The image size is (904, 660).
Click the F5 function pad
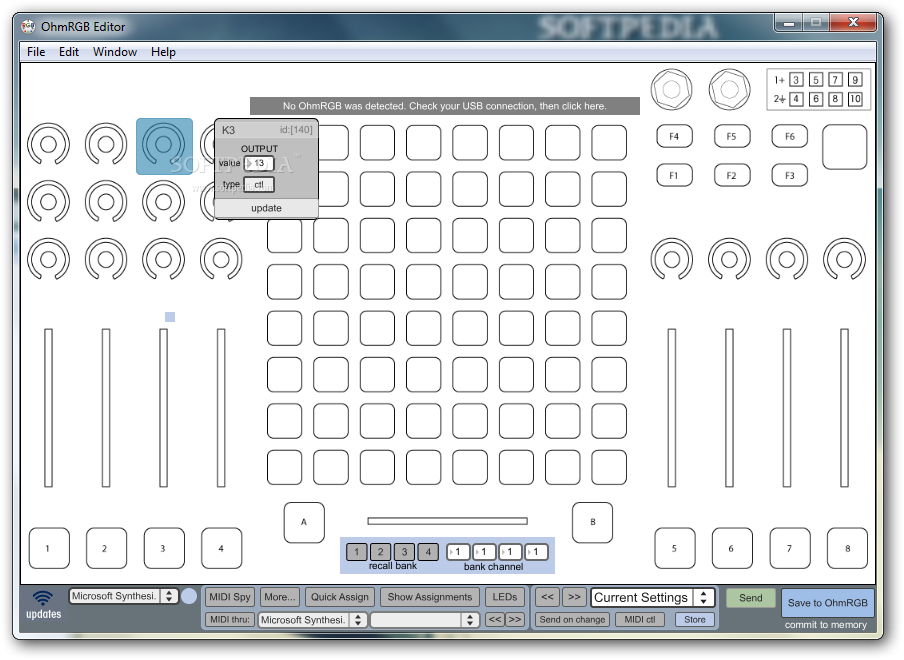732,137
